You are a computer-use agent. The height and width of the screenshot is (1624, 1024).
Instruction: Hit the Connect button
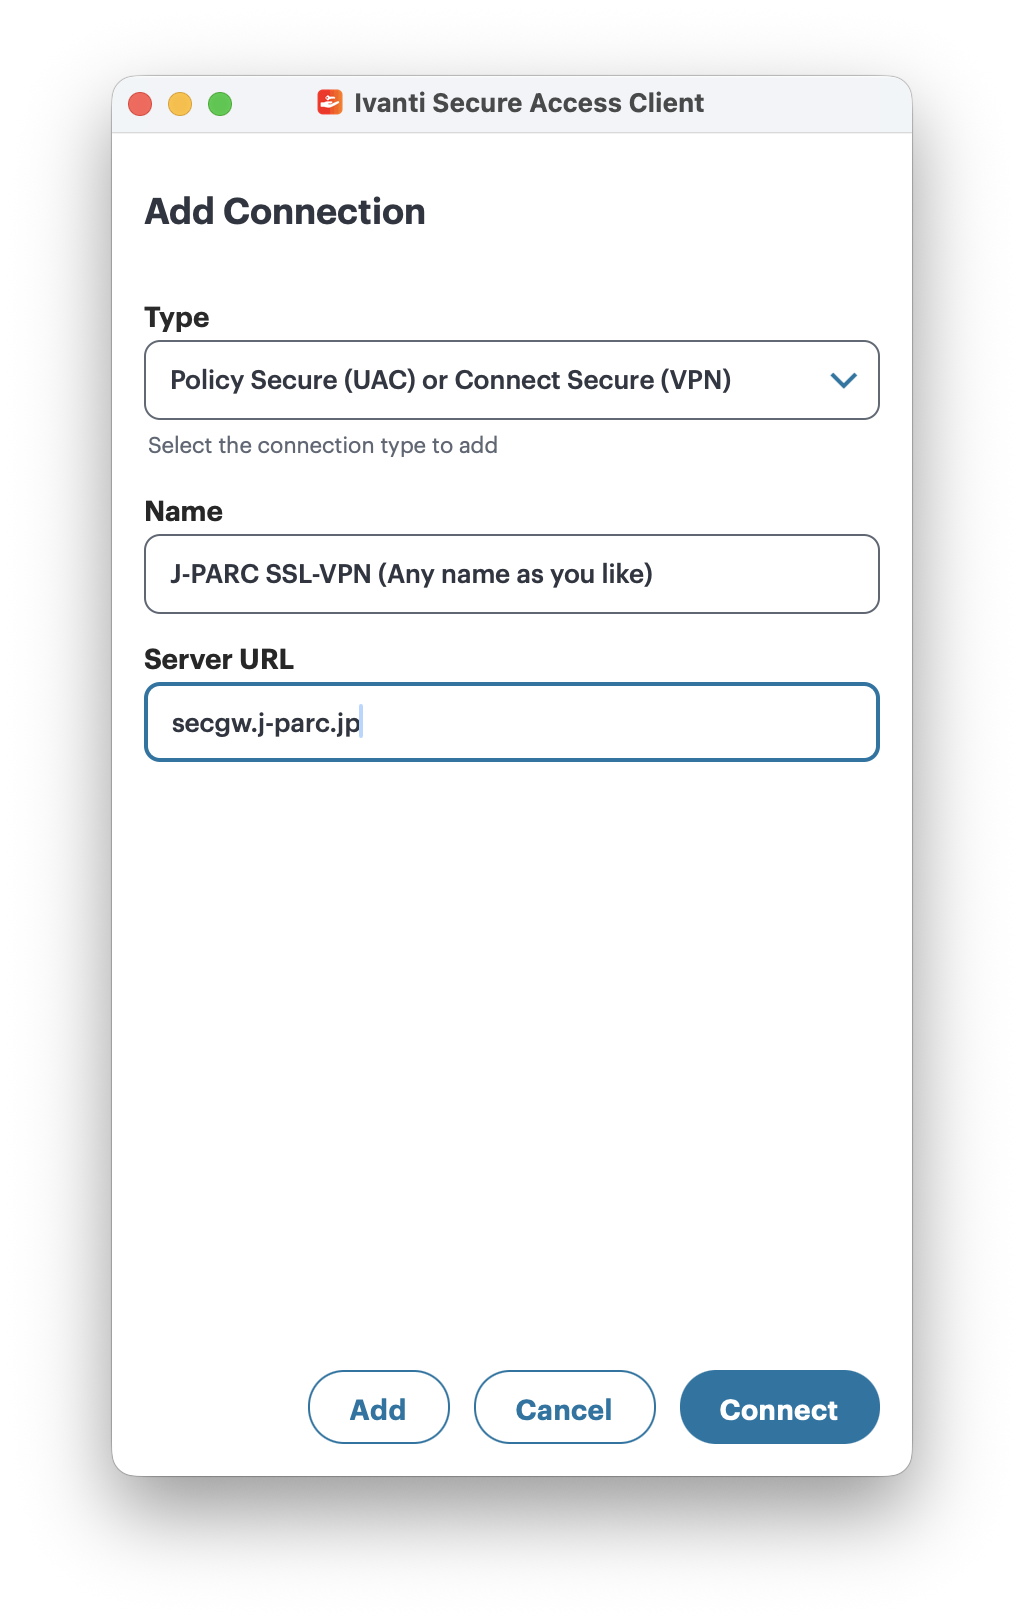[x=779, y=1407]
